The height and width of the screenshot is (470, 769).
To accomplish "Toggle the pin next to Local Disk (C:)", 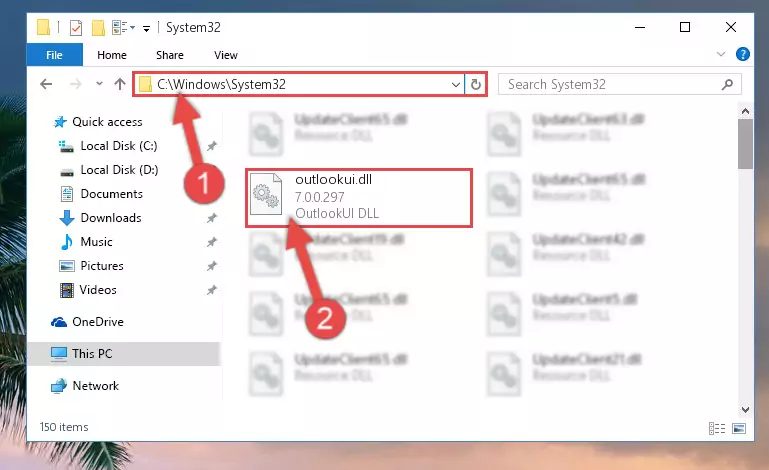I will click(x=211, y=146).
